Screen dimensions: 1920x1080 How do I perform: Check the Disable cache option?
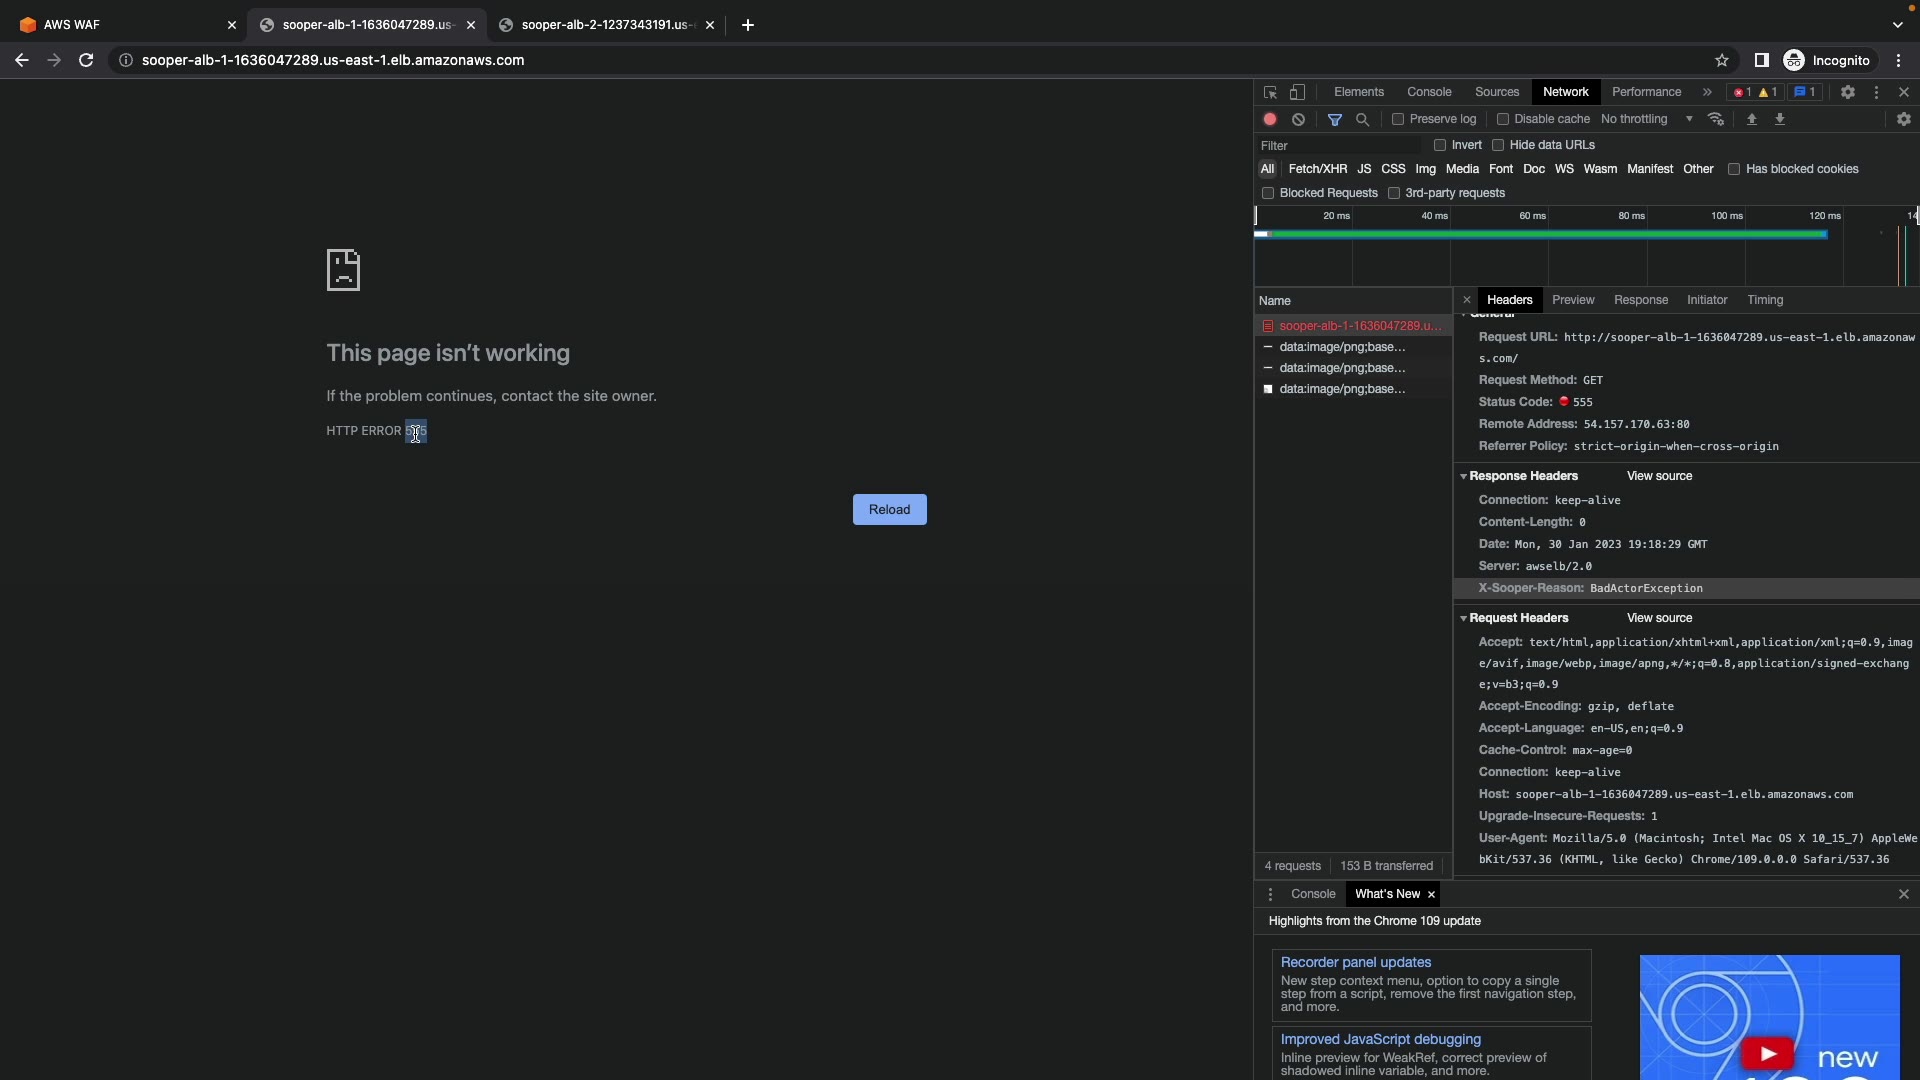(x=1502, y=119)
